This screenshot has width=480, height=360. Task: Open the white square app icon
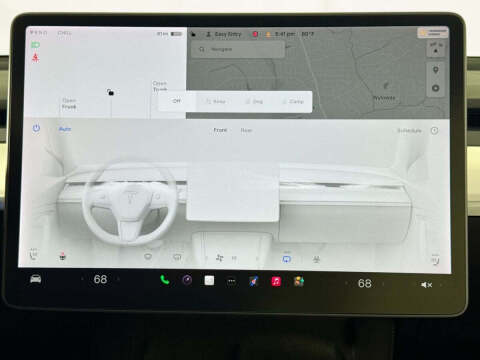(x=209, y=281)
